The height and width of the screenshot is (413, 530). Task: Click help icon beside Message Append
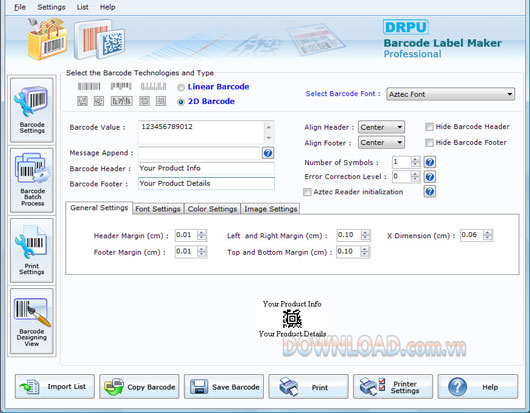(x=268, y=153)
